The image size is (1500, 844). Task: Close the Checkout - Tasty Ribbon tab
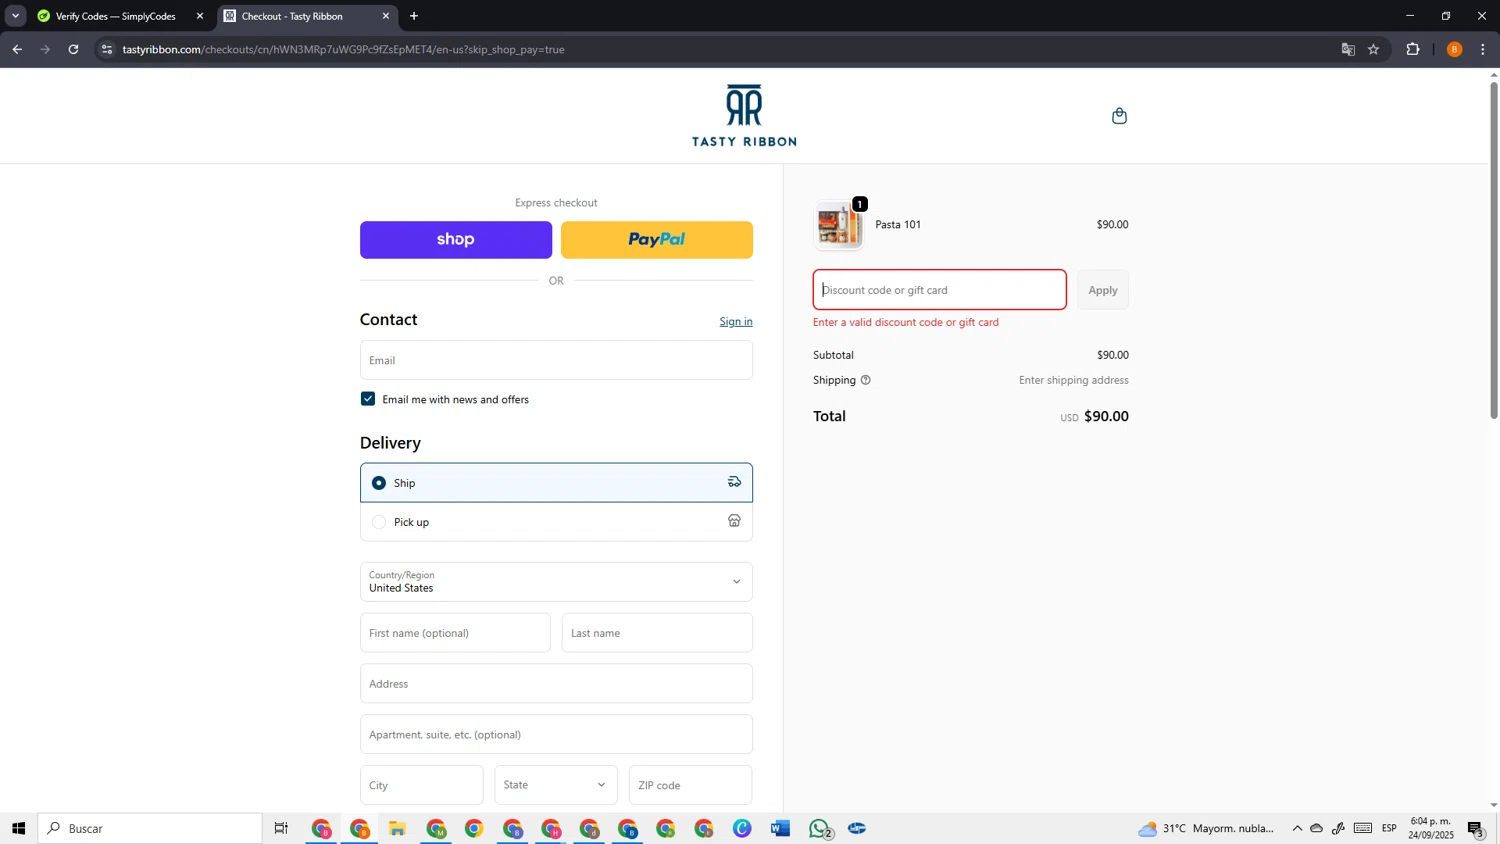[x=386, y=16]
